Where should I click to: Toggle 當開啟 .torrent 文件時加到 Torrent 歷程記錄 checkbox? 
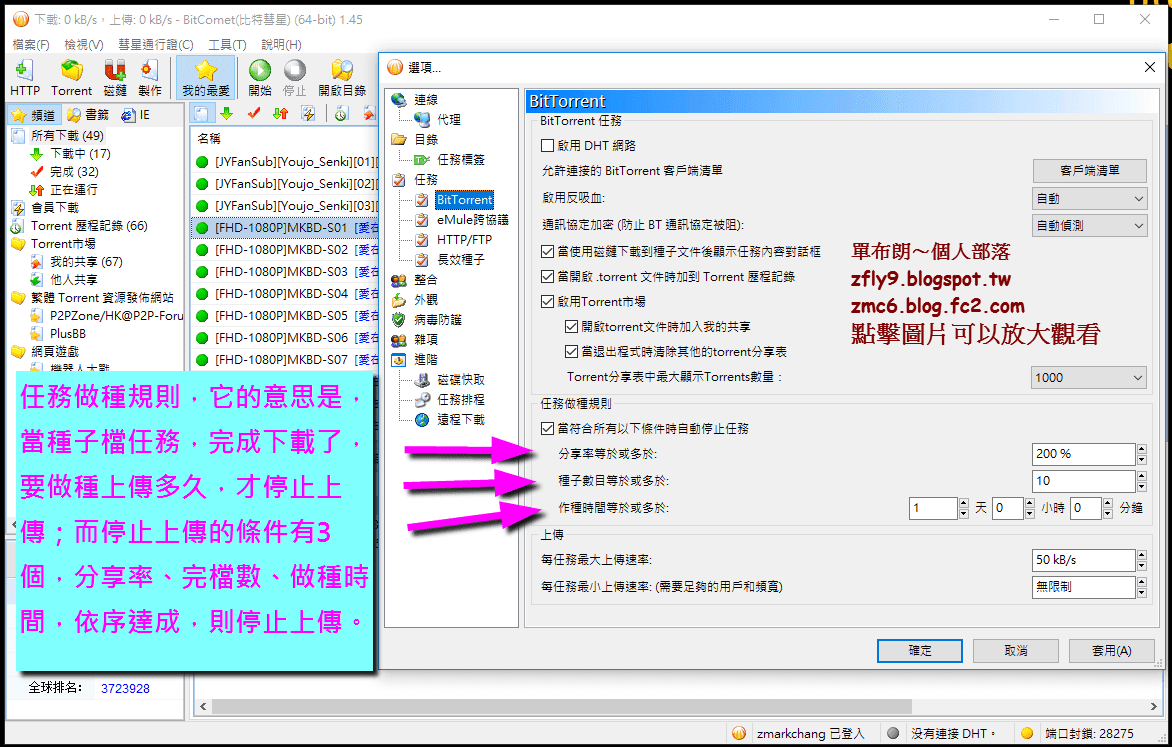[548, 277]
